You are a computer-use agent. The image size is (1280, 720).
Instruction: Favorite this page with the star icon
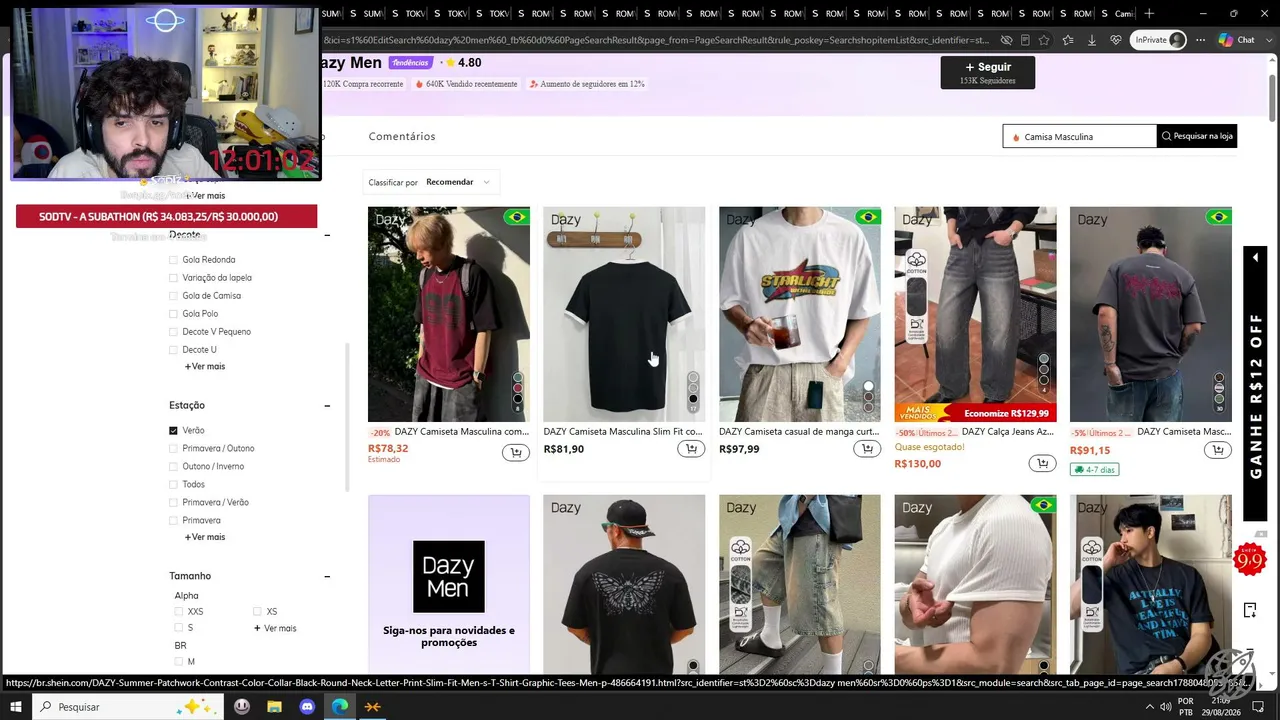pyautogui.click(x=1044, y=40)
